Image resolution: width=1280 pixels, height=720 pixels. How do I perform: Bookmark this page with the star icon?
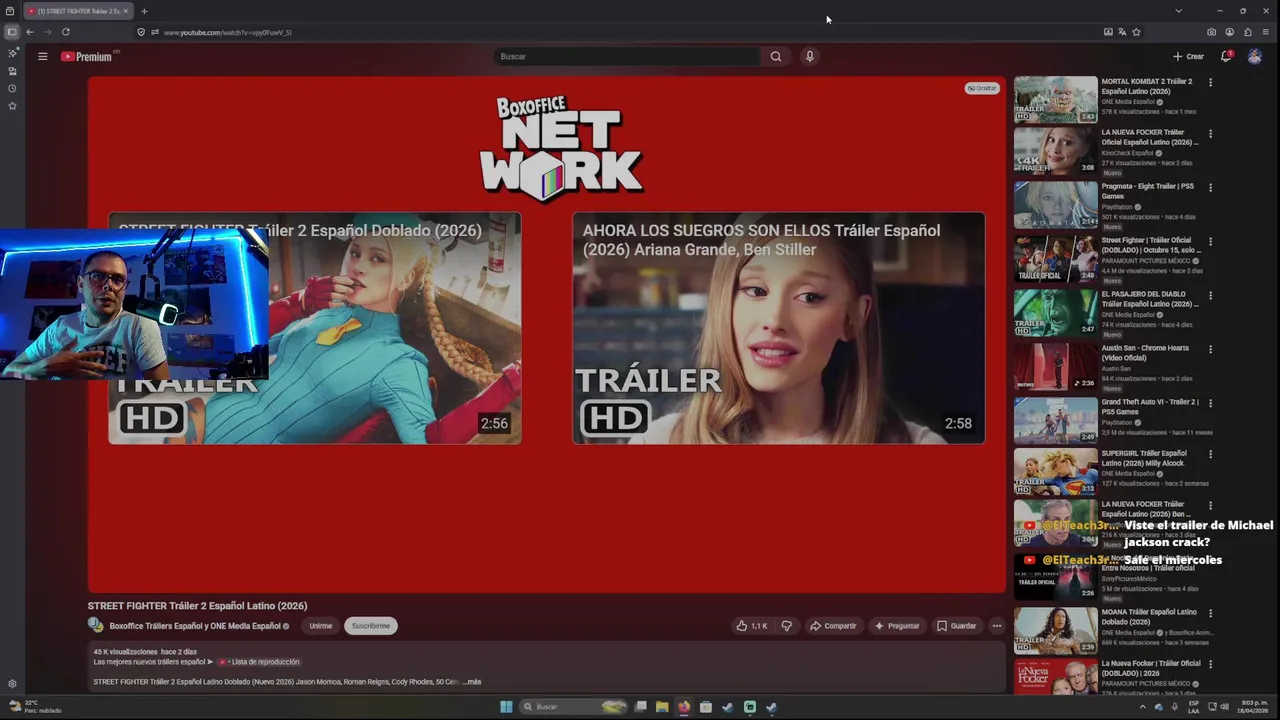tap(1136, 32)
